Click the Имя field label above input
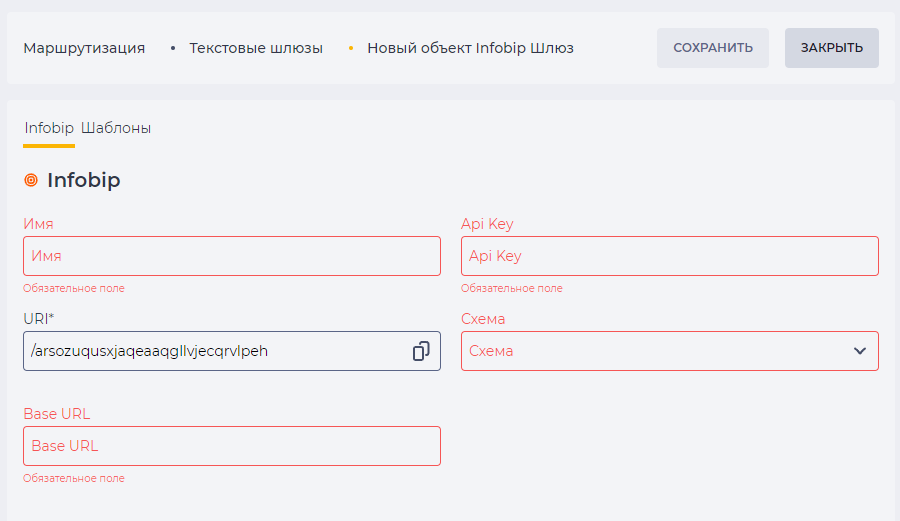 tap(38, 224)
